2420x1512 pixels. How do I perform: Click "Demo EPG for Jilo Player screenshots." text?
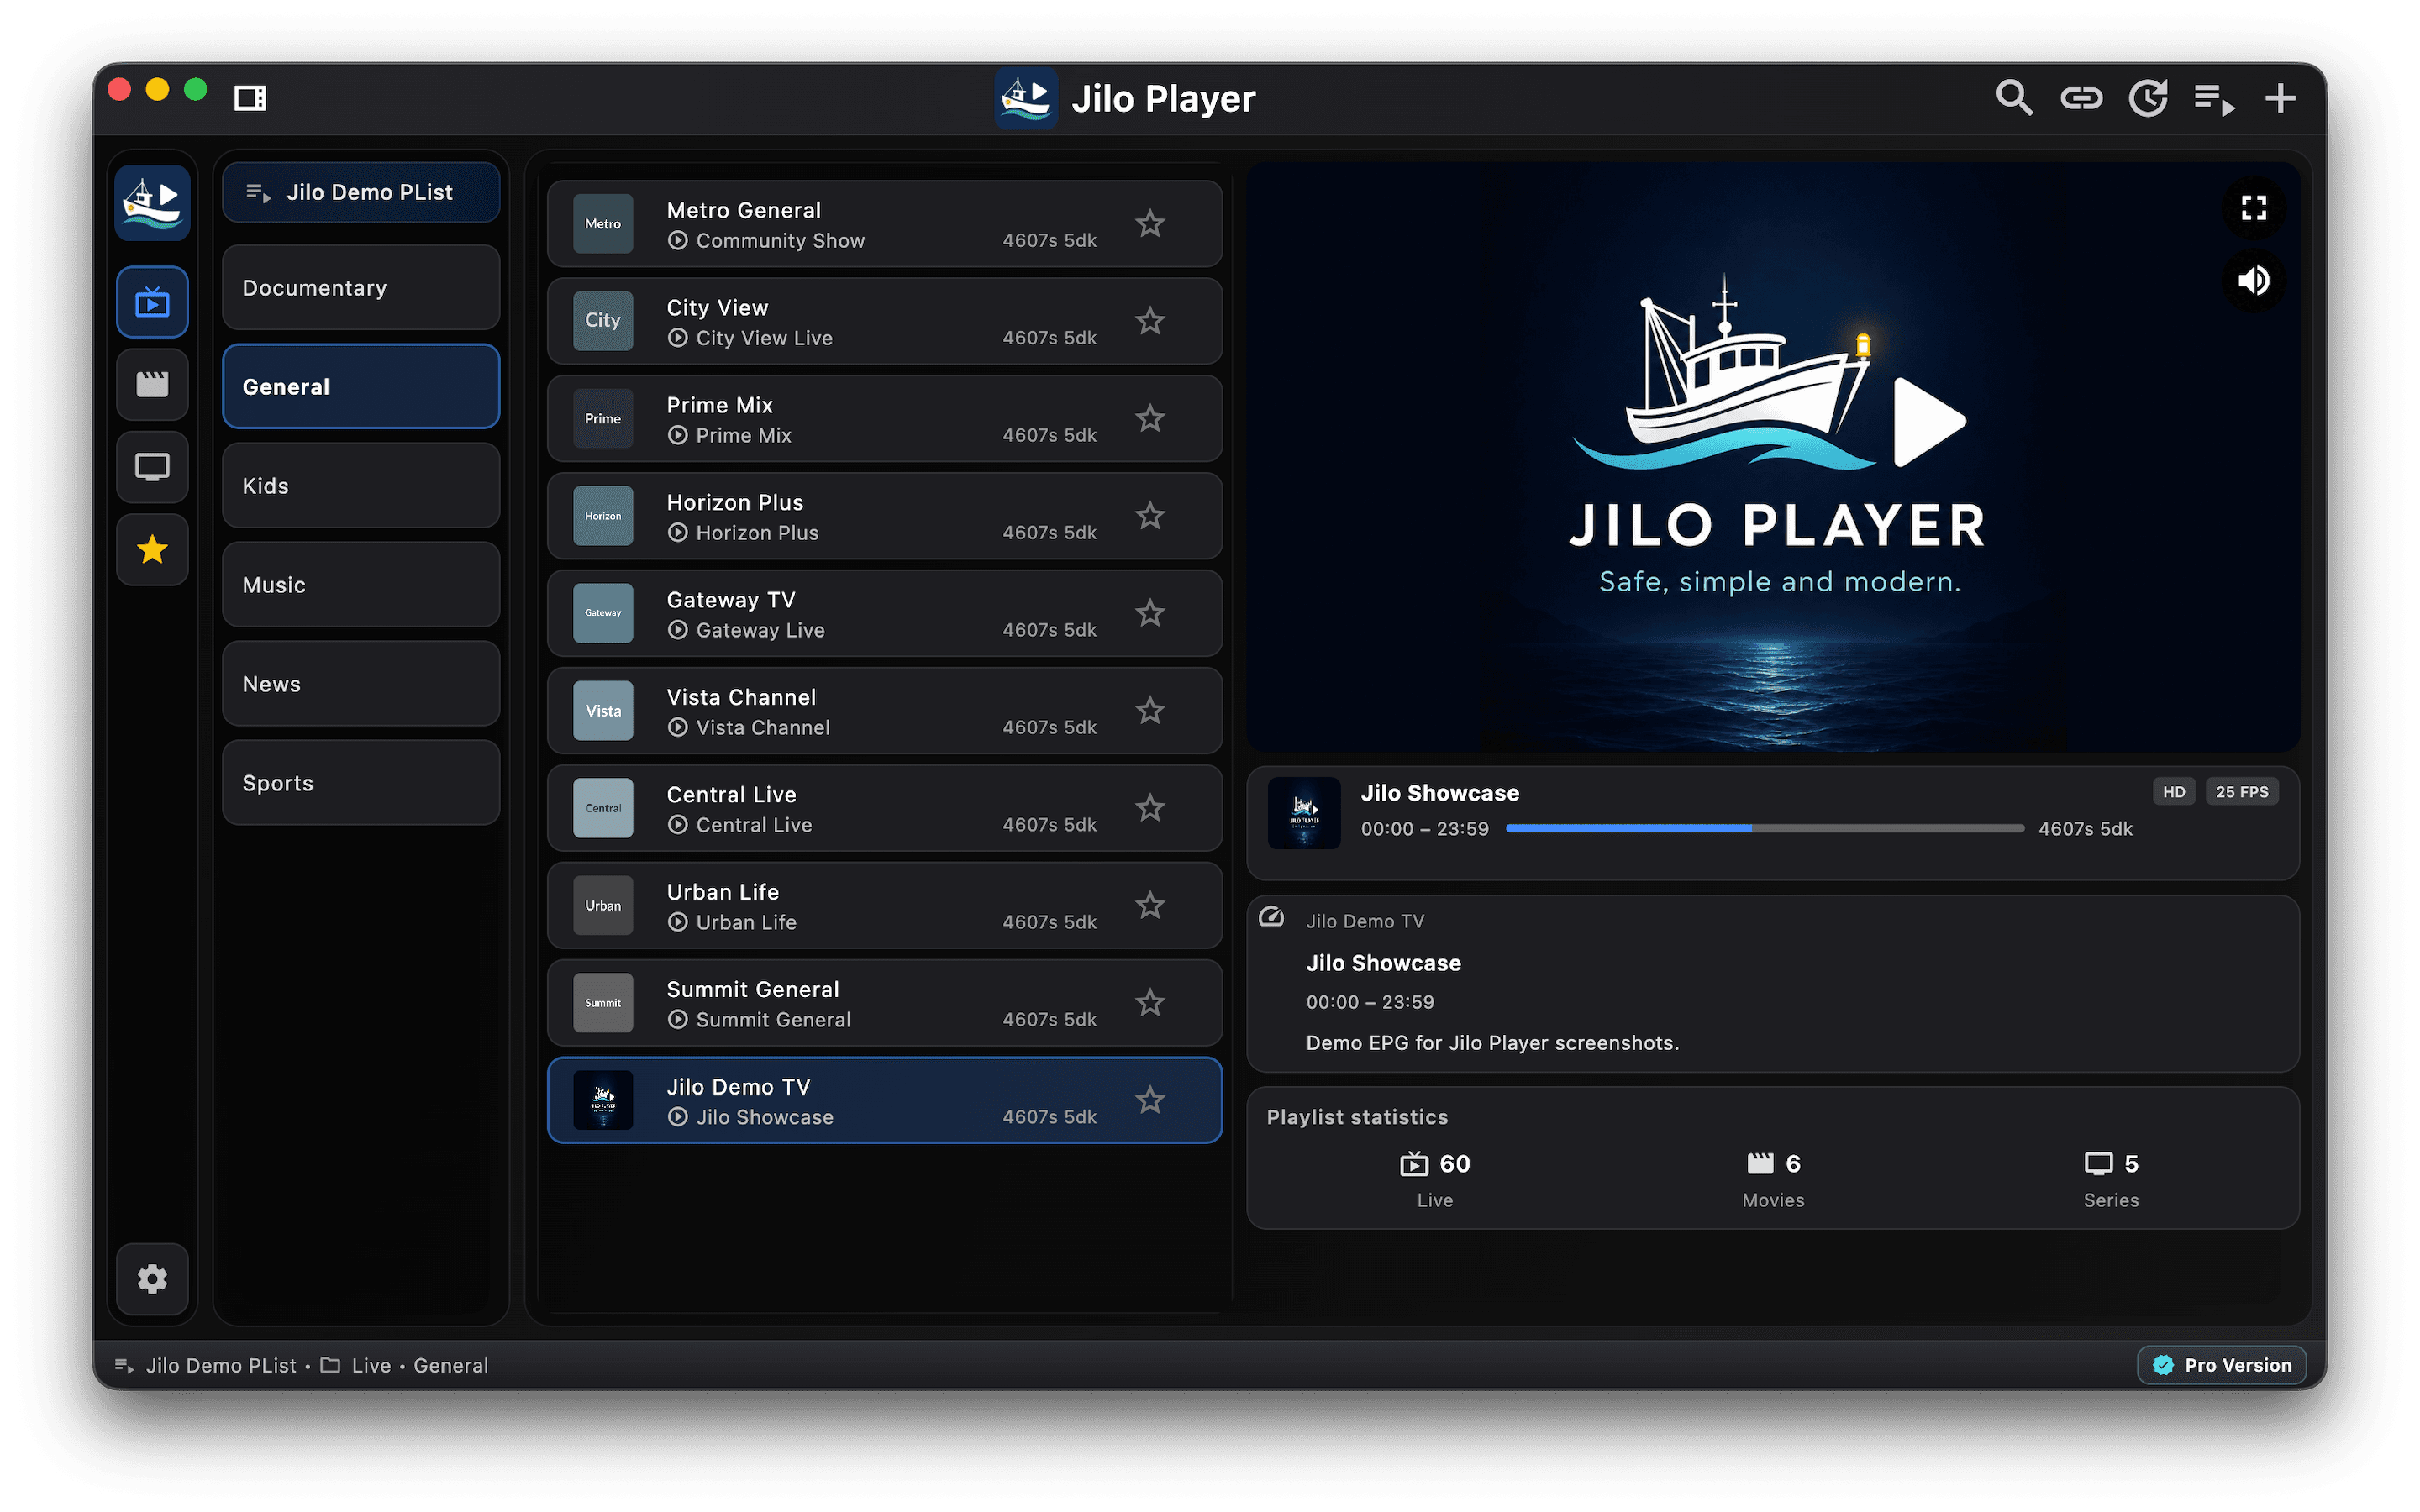click(1492, 1043)
